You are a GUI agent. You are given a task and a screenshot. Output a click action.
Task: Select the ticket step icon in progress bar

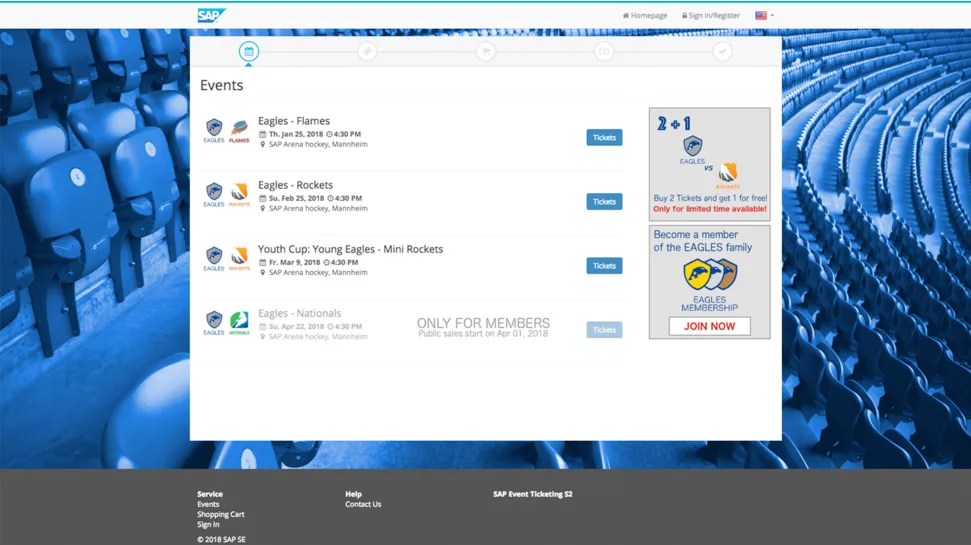point(367,51)
